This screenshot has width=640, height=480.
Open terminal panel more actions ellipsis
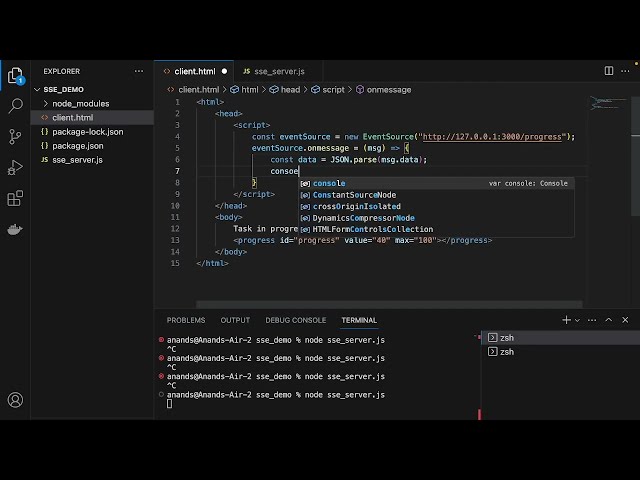coord(592,320)
